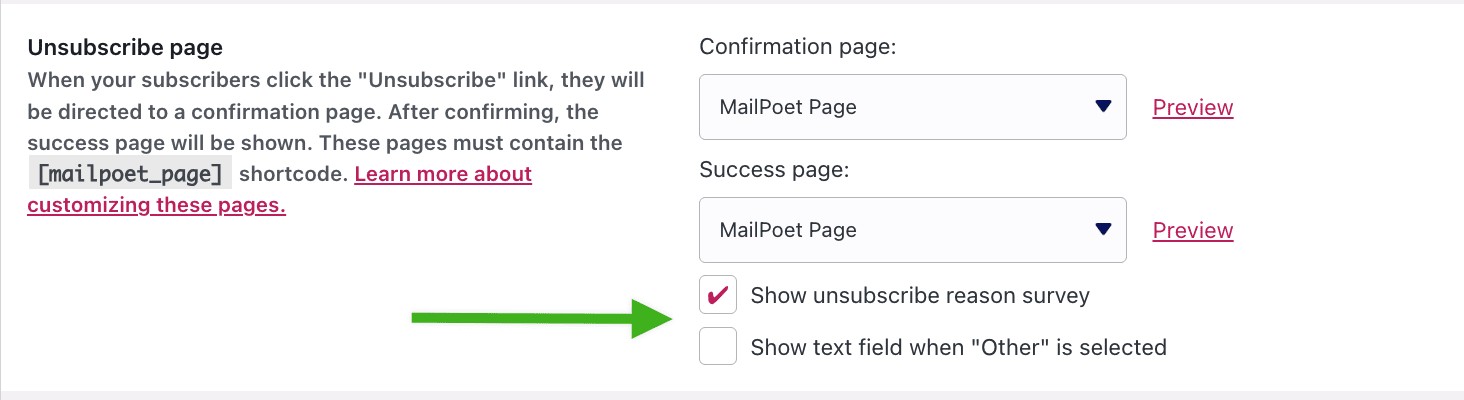Click the 'Show text field when "Other"' label

[959, 347]
